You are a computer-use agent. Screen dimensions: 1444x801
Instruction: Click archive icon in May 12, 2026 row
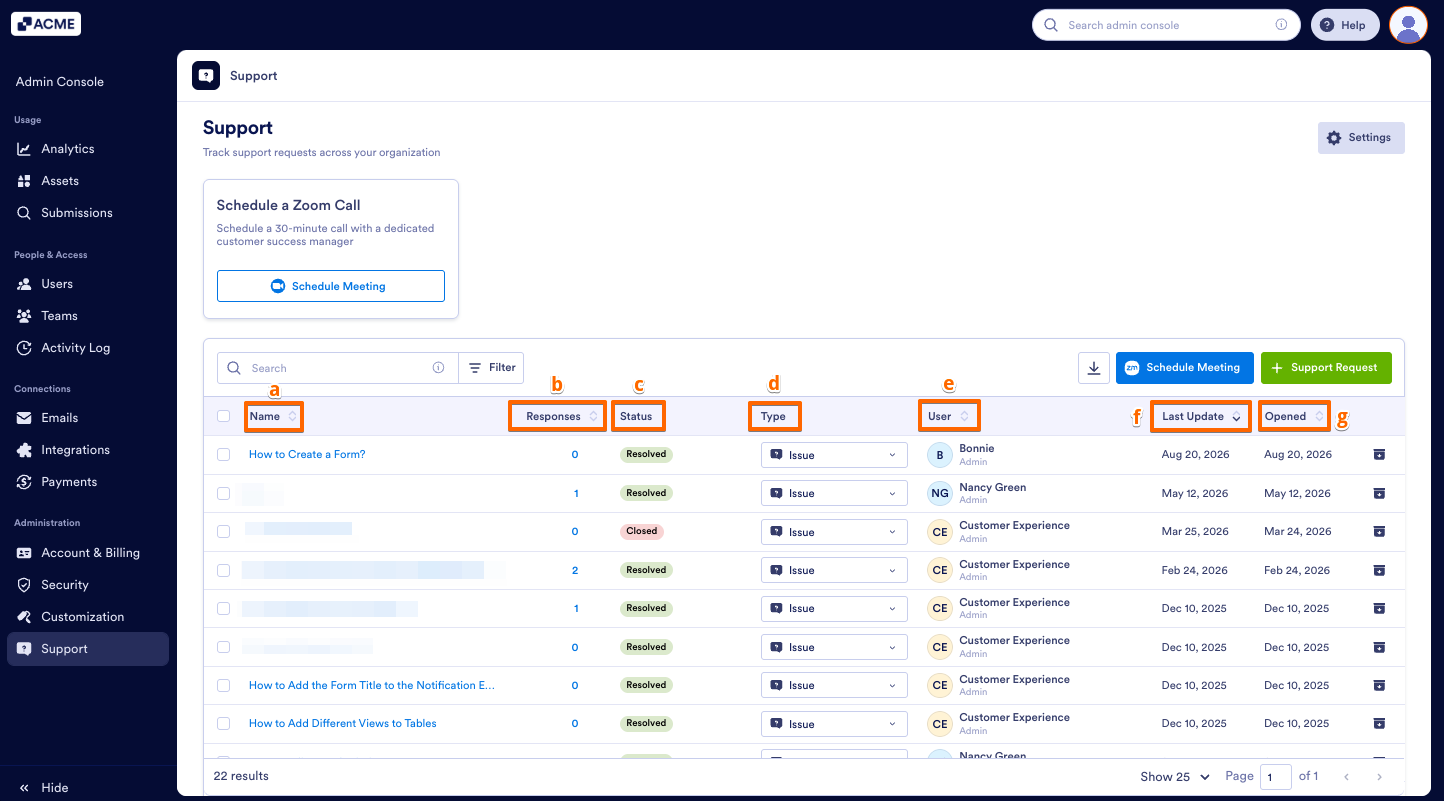click(x=1379, y=493)
